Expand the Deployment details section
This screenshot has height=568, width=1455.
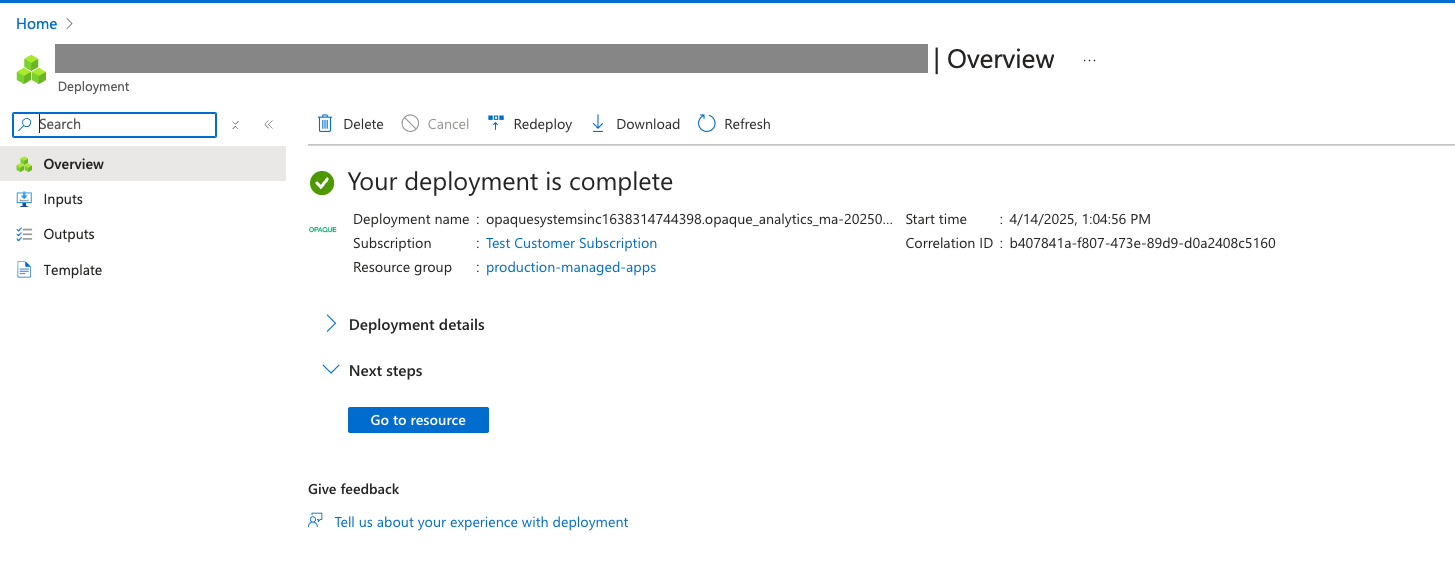(x=331, y=324)
